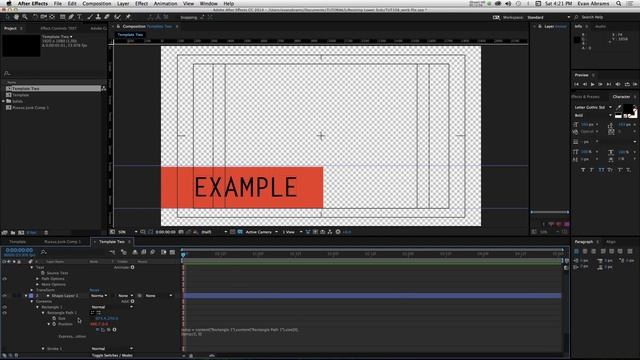Switch to the Character tab
Viewport: 640px width, 360px height.
tap(621, 97)
